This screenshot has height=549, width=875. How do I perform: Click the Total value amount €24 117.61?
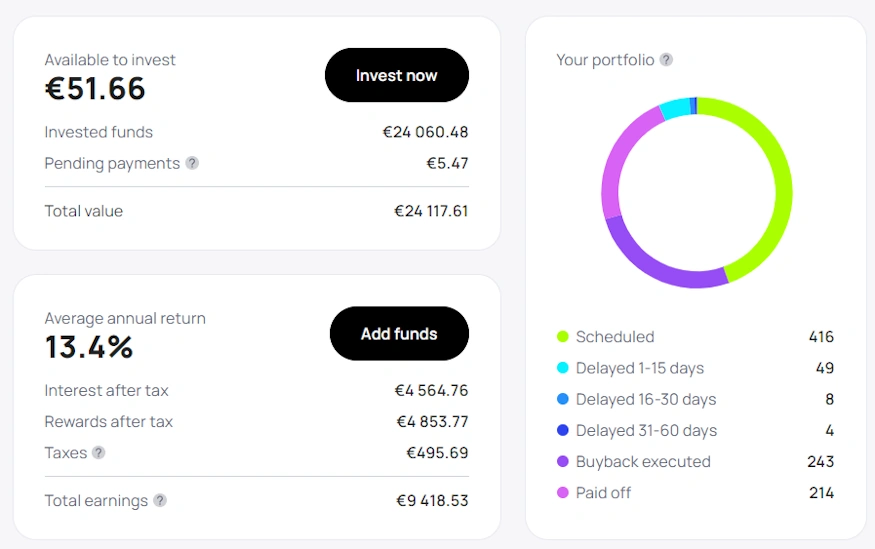click(431, 211)
